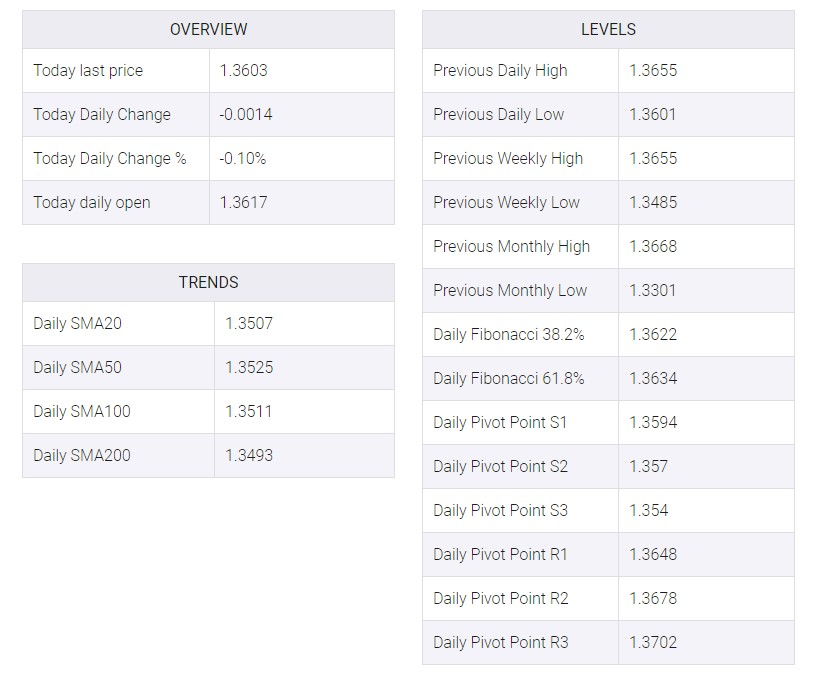This screenshot has height=681, width=815.
Task: Click the Today daily open value 1.3617
Action: 243,202
